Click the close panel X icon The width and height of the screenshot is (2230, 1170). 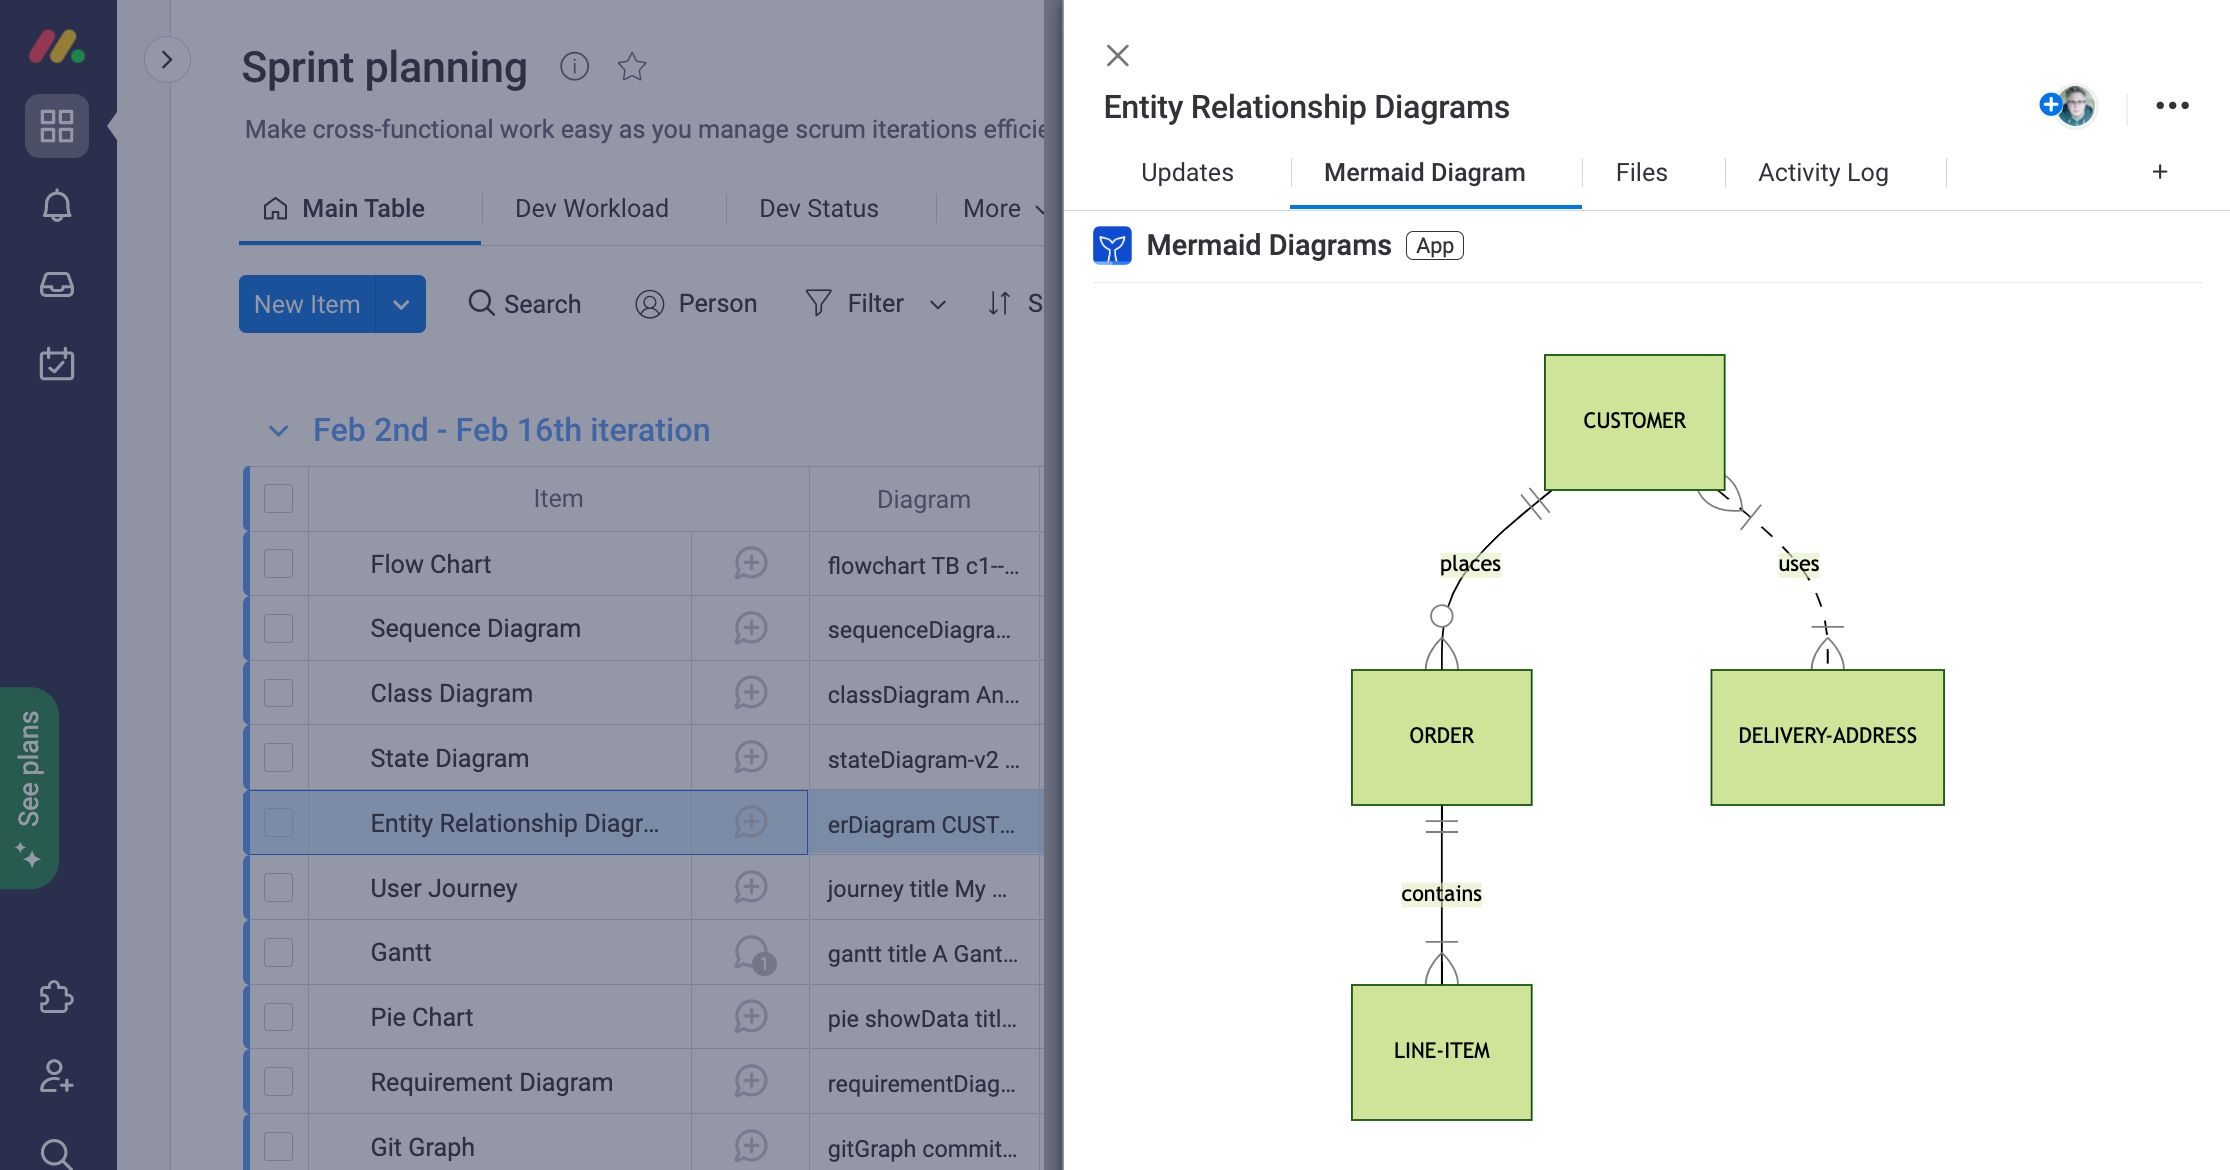1116,56
